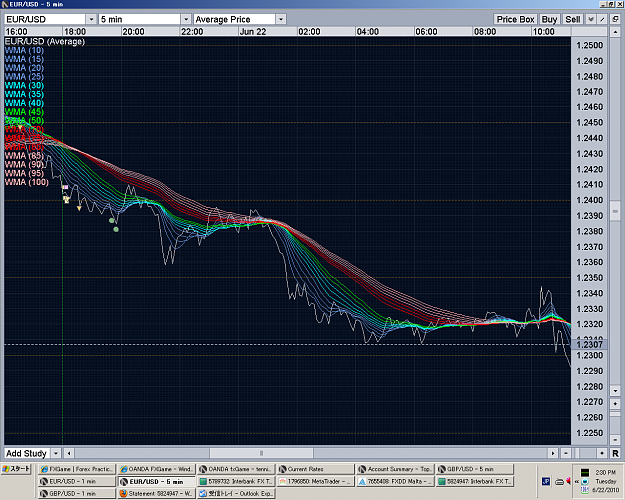Click the vertical price scrollbar thumb
The height and width of the screenshot is (500, 625).
click(x=615, y=212)
